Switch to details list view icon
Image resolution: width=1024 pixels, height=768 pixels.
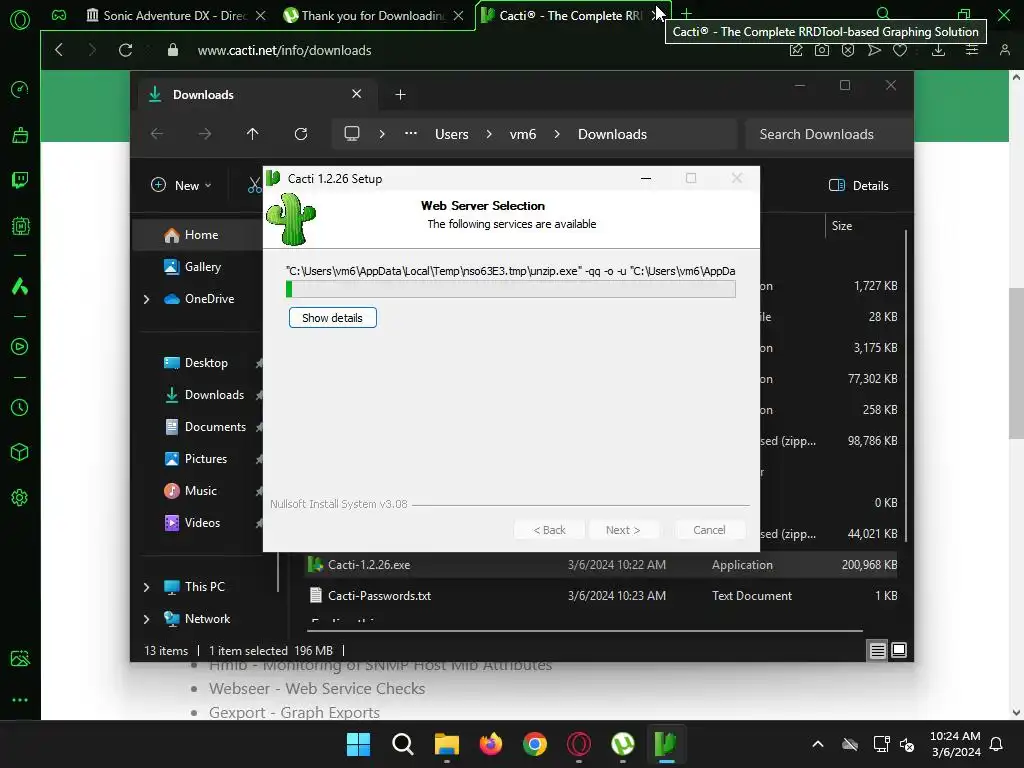[x=878, y=650]
